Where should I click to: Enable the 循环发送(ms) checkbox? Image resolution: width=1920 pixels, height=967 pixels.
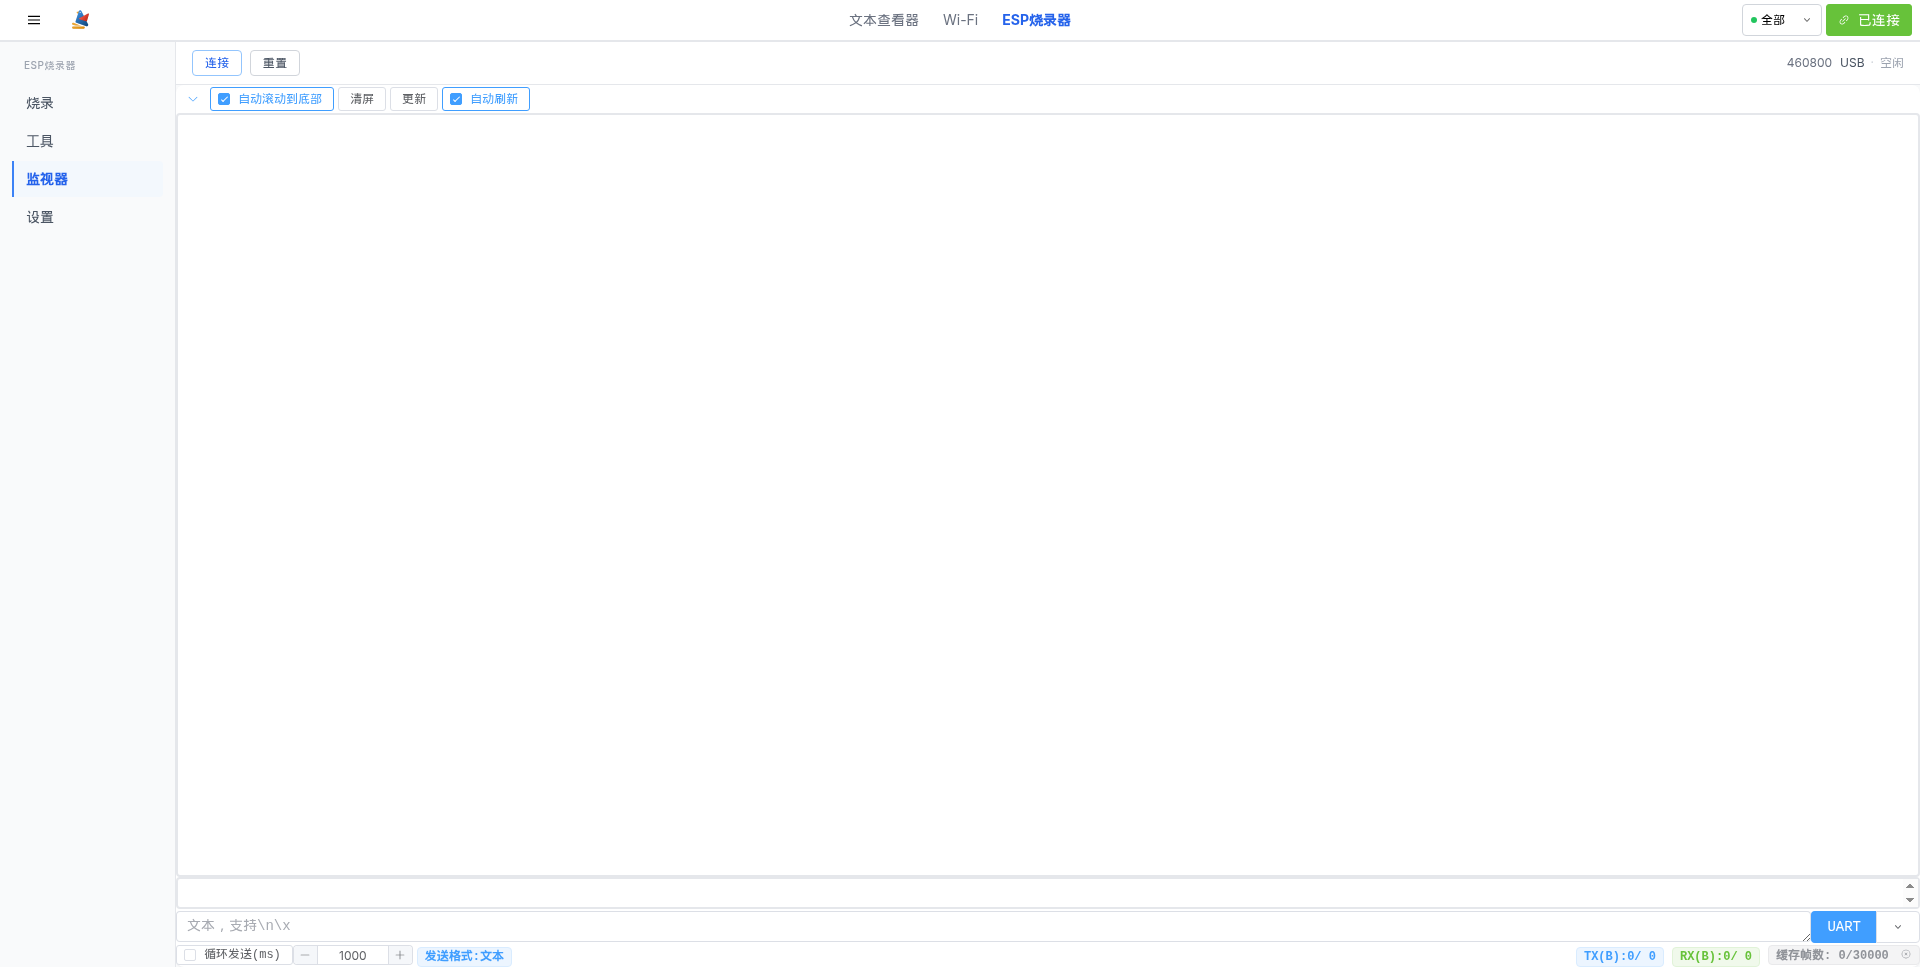click(x=190, y=955)
